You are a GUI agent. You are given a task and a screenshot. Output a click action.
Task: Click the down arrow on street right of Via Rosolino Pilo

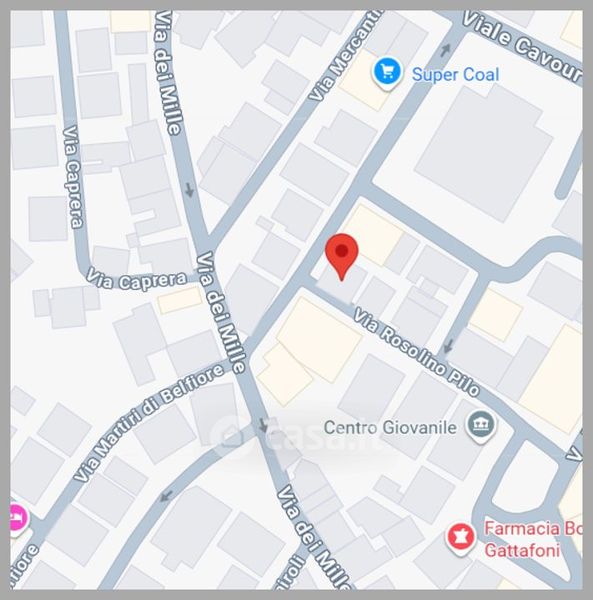448,346
